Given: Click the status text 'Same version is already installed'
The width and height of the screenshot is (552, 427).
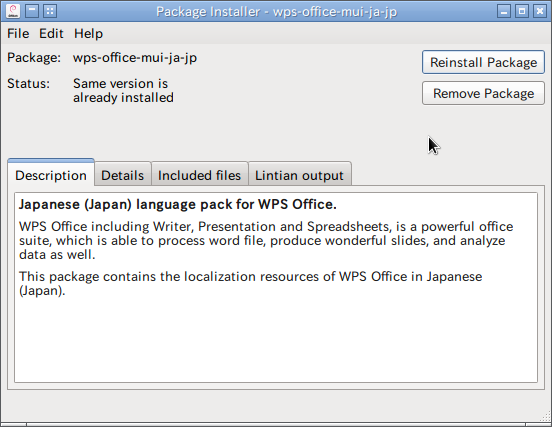Looking at the screenshot, I should click(123, 90).
